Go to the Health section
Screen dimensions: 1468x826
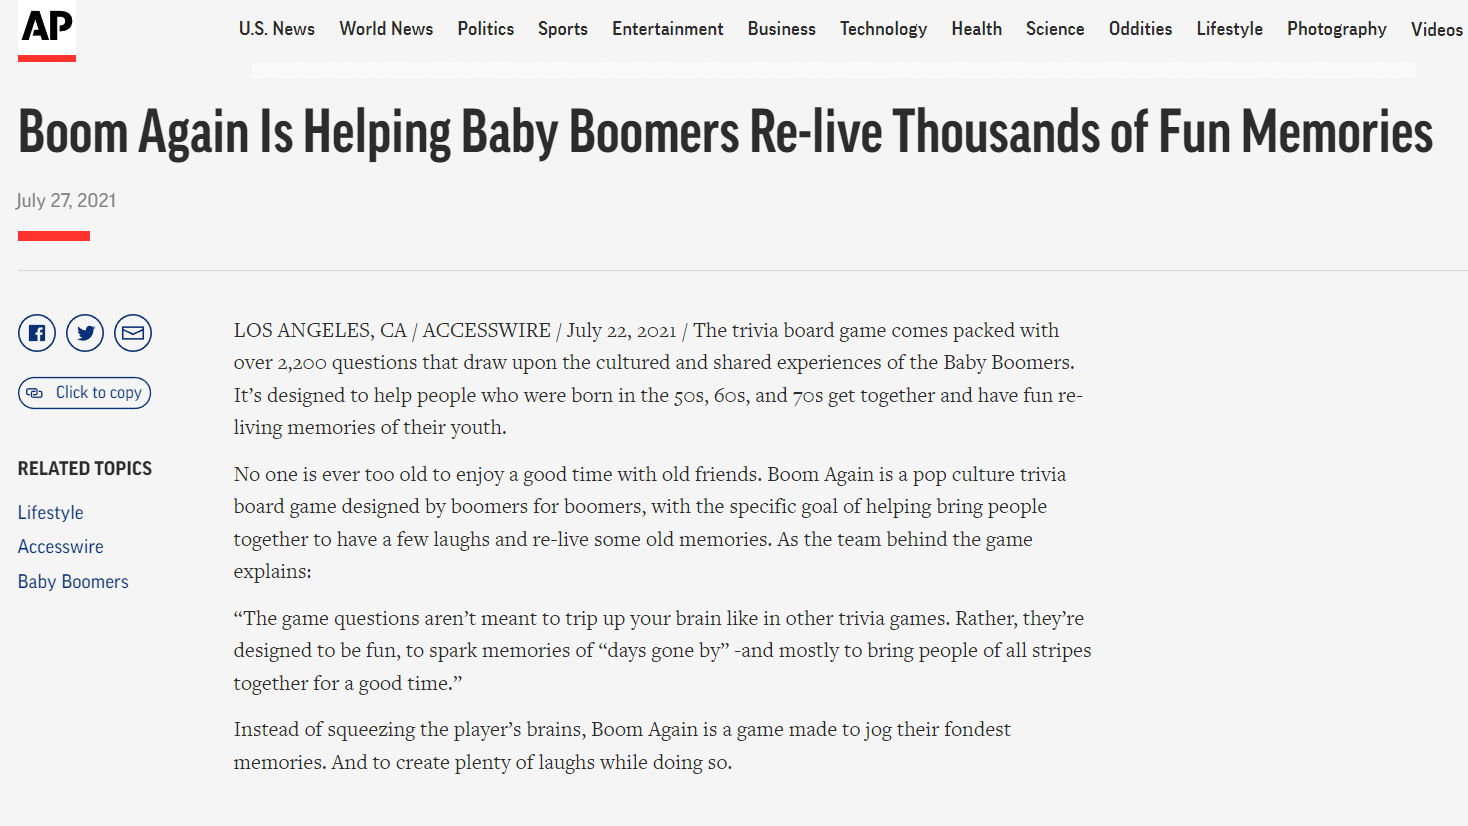coord(977,29)
